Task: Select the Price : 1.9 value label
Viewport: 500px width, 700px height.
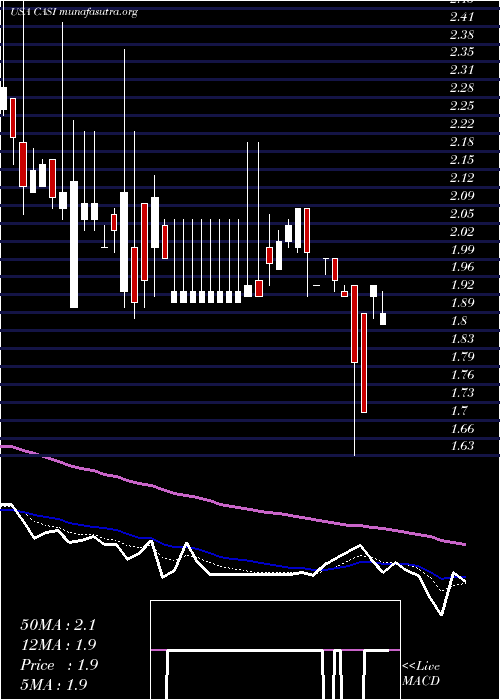Action: (x=59, y=665)
